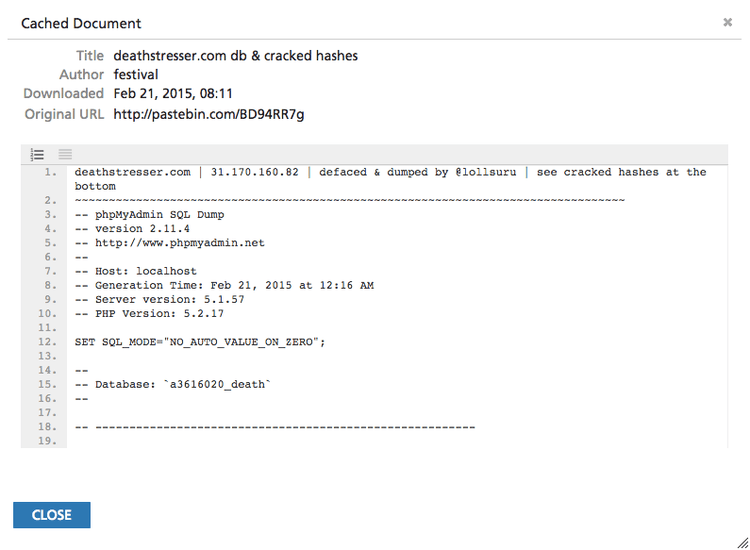Click the 'Cached Document' dialog heading
Image resolution: width=750 pixels, height=550 pixels.
coord(81,23)
